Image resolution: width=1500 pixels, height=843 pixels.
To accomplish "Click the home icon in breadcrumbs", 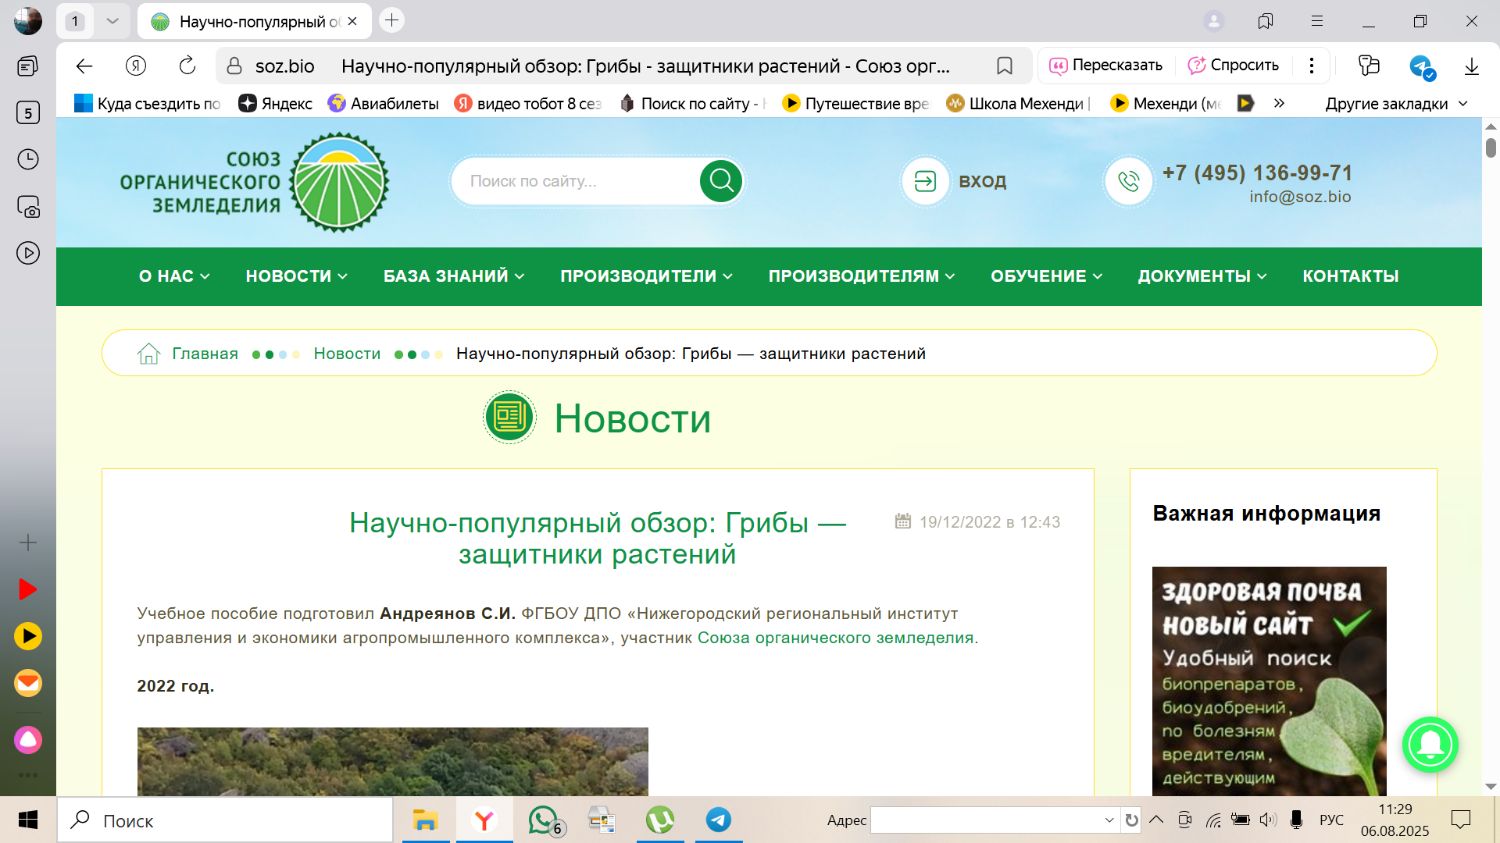I will point(149,353).
